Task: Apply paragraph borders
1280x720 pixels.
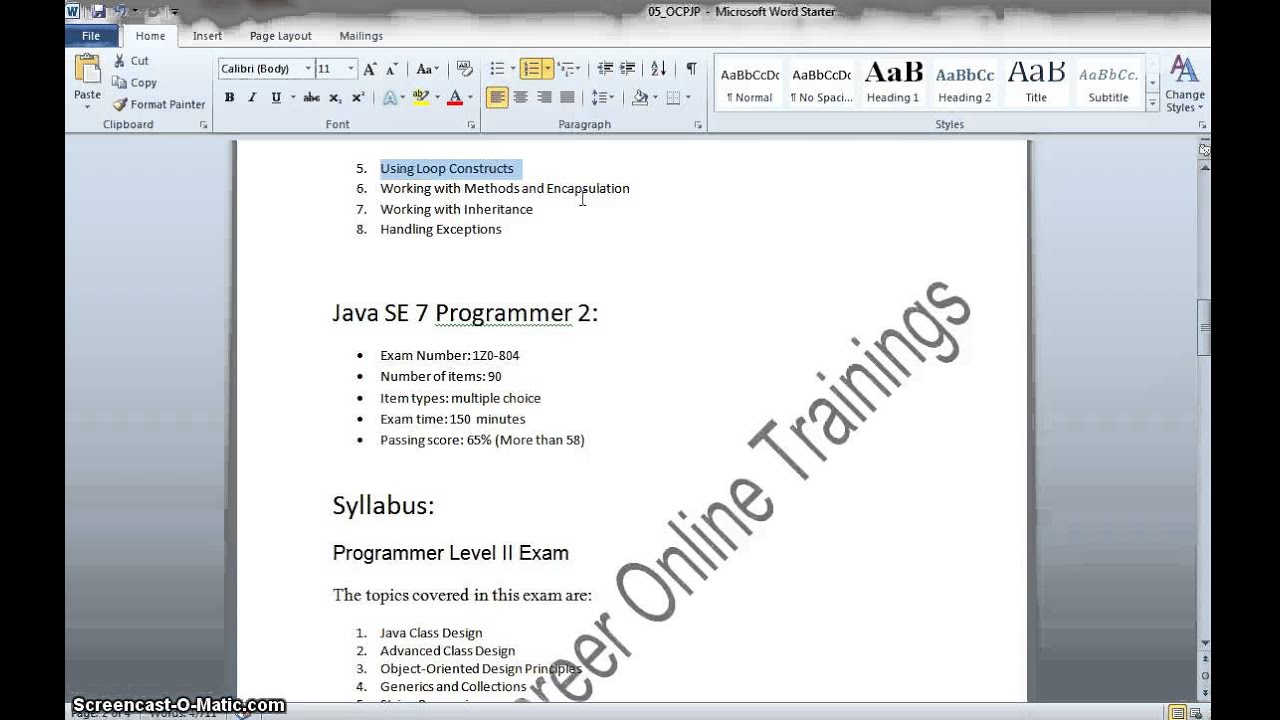Action: click(673, 98)
